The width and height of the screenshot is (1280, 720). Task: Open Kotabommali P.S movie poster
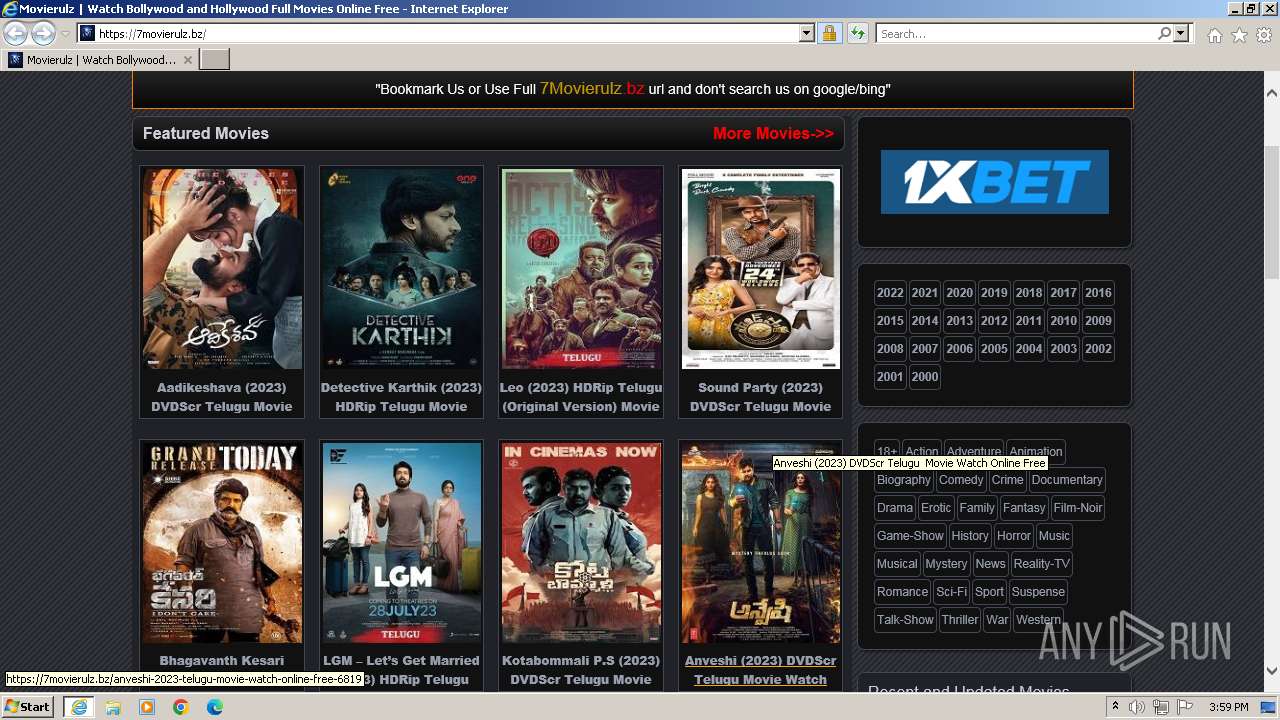coord(581,543)
